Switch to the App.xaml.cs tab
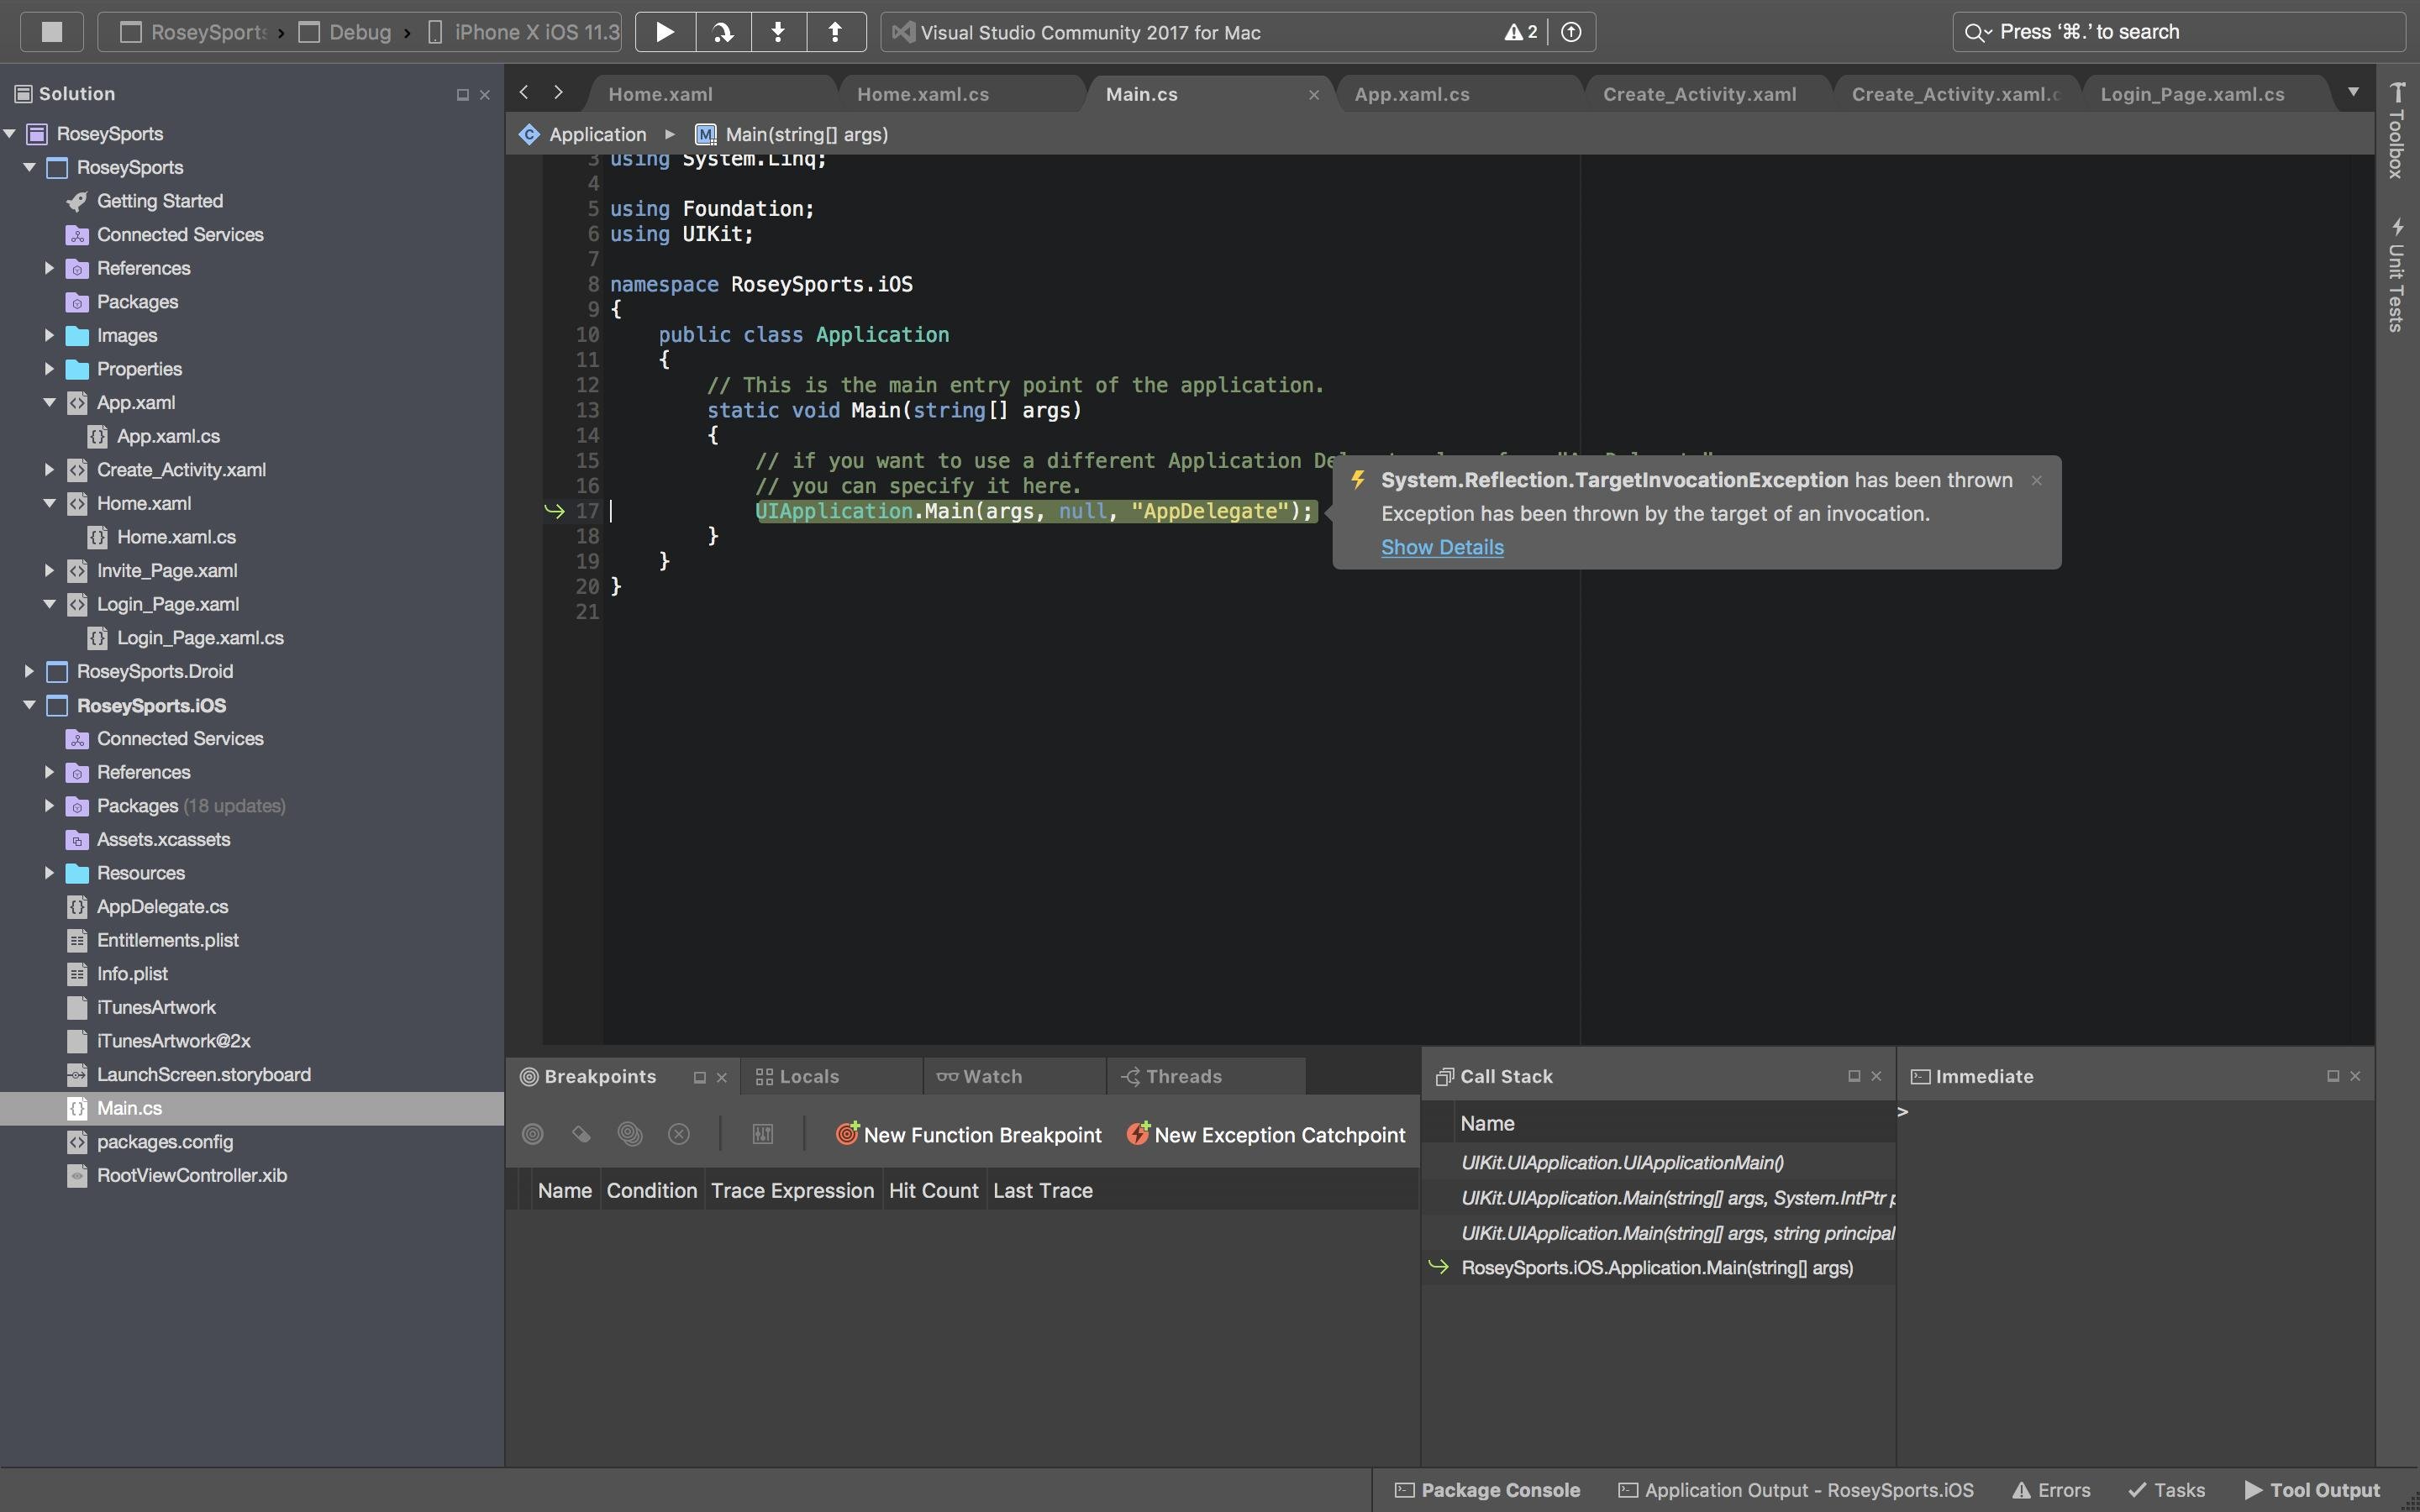2420x1512 pixels. (x=1411, y=94)
